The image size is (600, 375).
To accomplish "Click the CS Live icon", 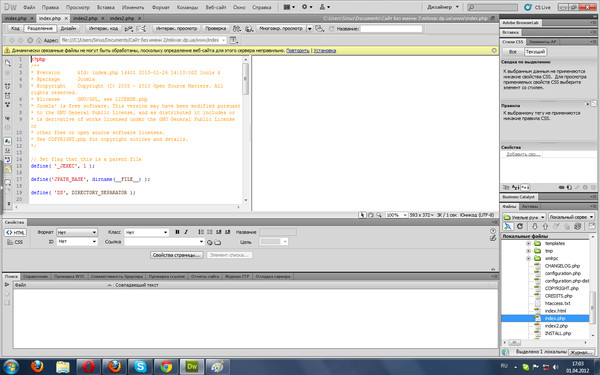I will 528,7.
